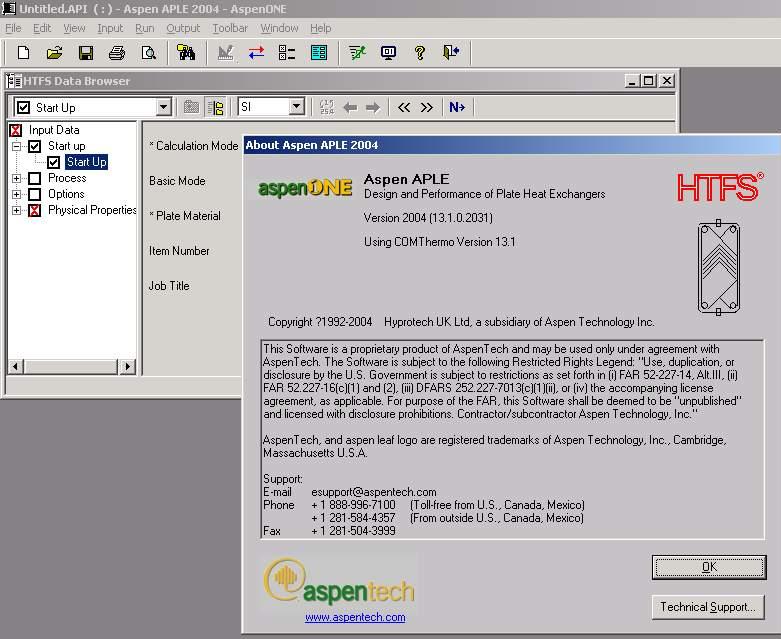Click the teal results sheet icon
Viewport: 781px width, 639px height.
[319, 52]
